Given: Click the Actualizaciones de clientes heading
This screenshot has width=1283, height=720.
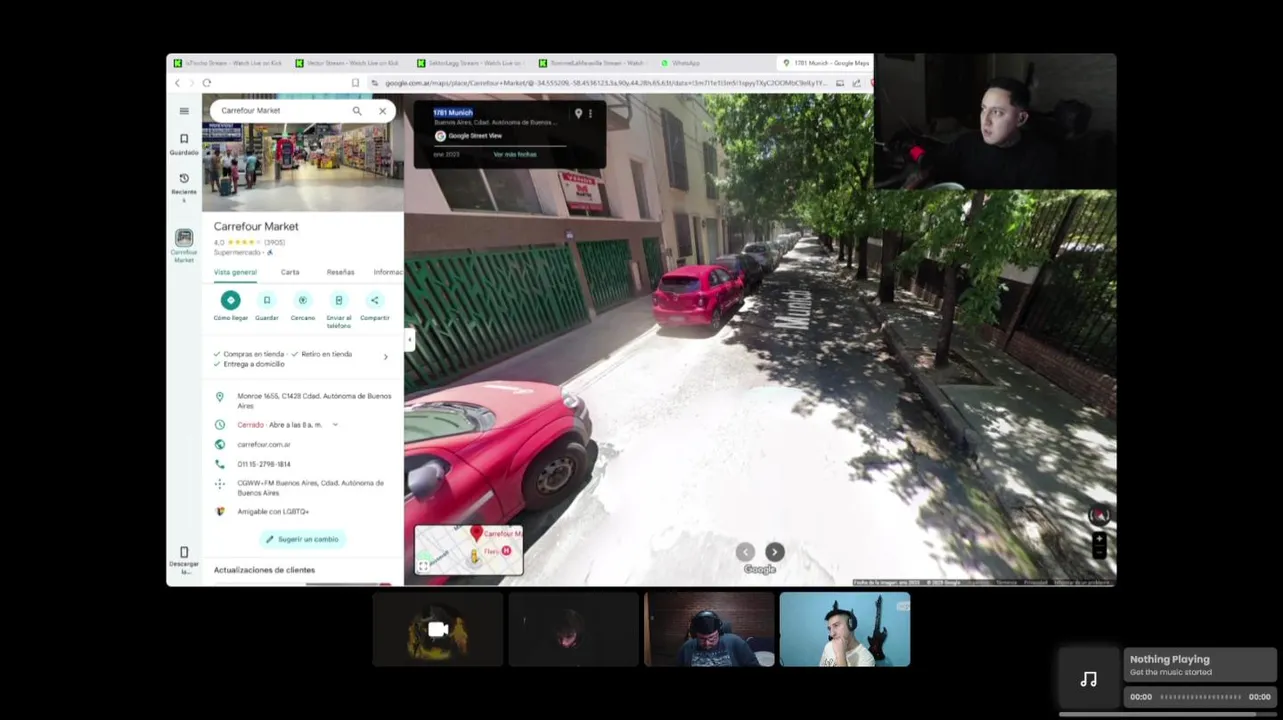Looking at the screenshot, I should point(264,570).
